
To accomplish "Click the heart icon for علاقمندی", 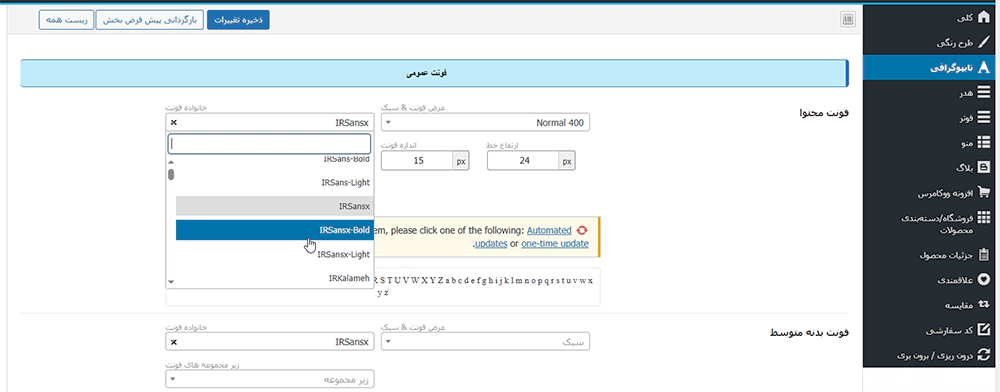I will click(x=983, y=280).
